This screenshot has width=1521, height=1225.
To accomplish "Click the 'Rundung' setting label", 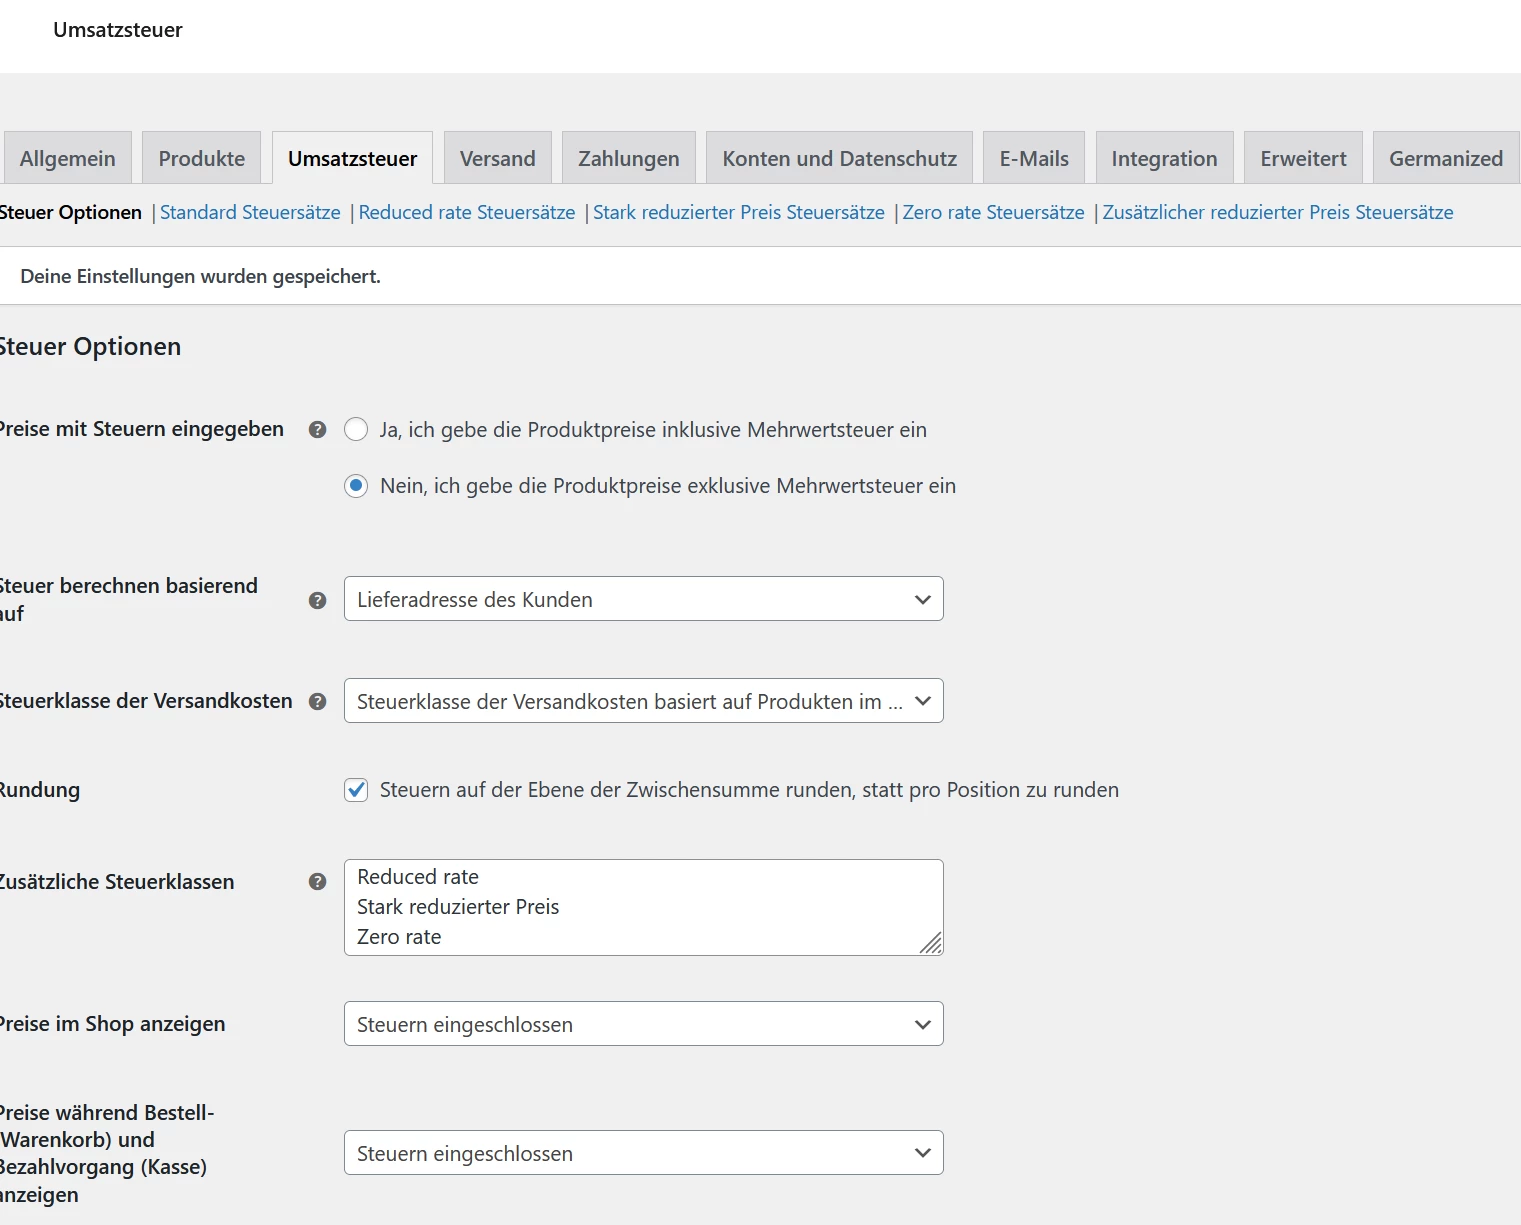I will 40,790.
